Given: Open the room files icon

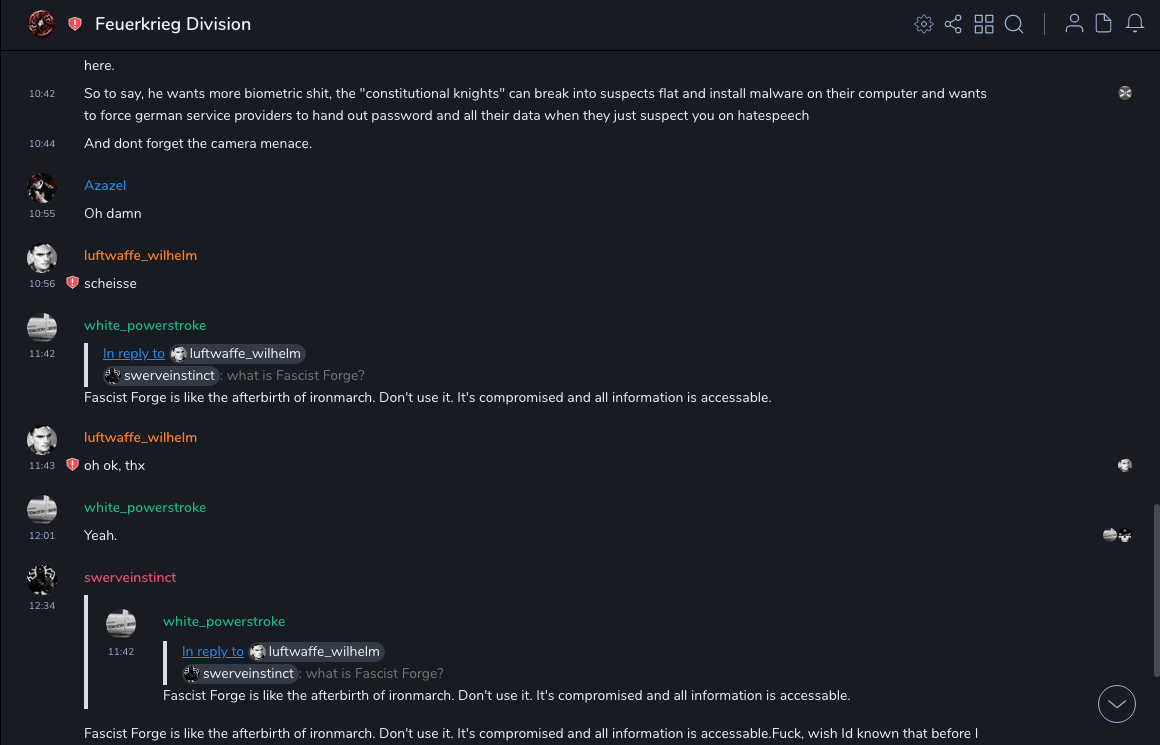Looking at the screenshot, I should click(x=1103, y=24).
